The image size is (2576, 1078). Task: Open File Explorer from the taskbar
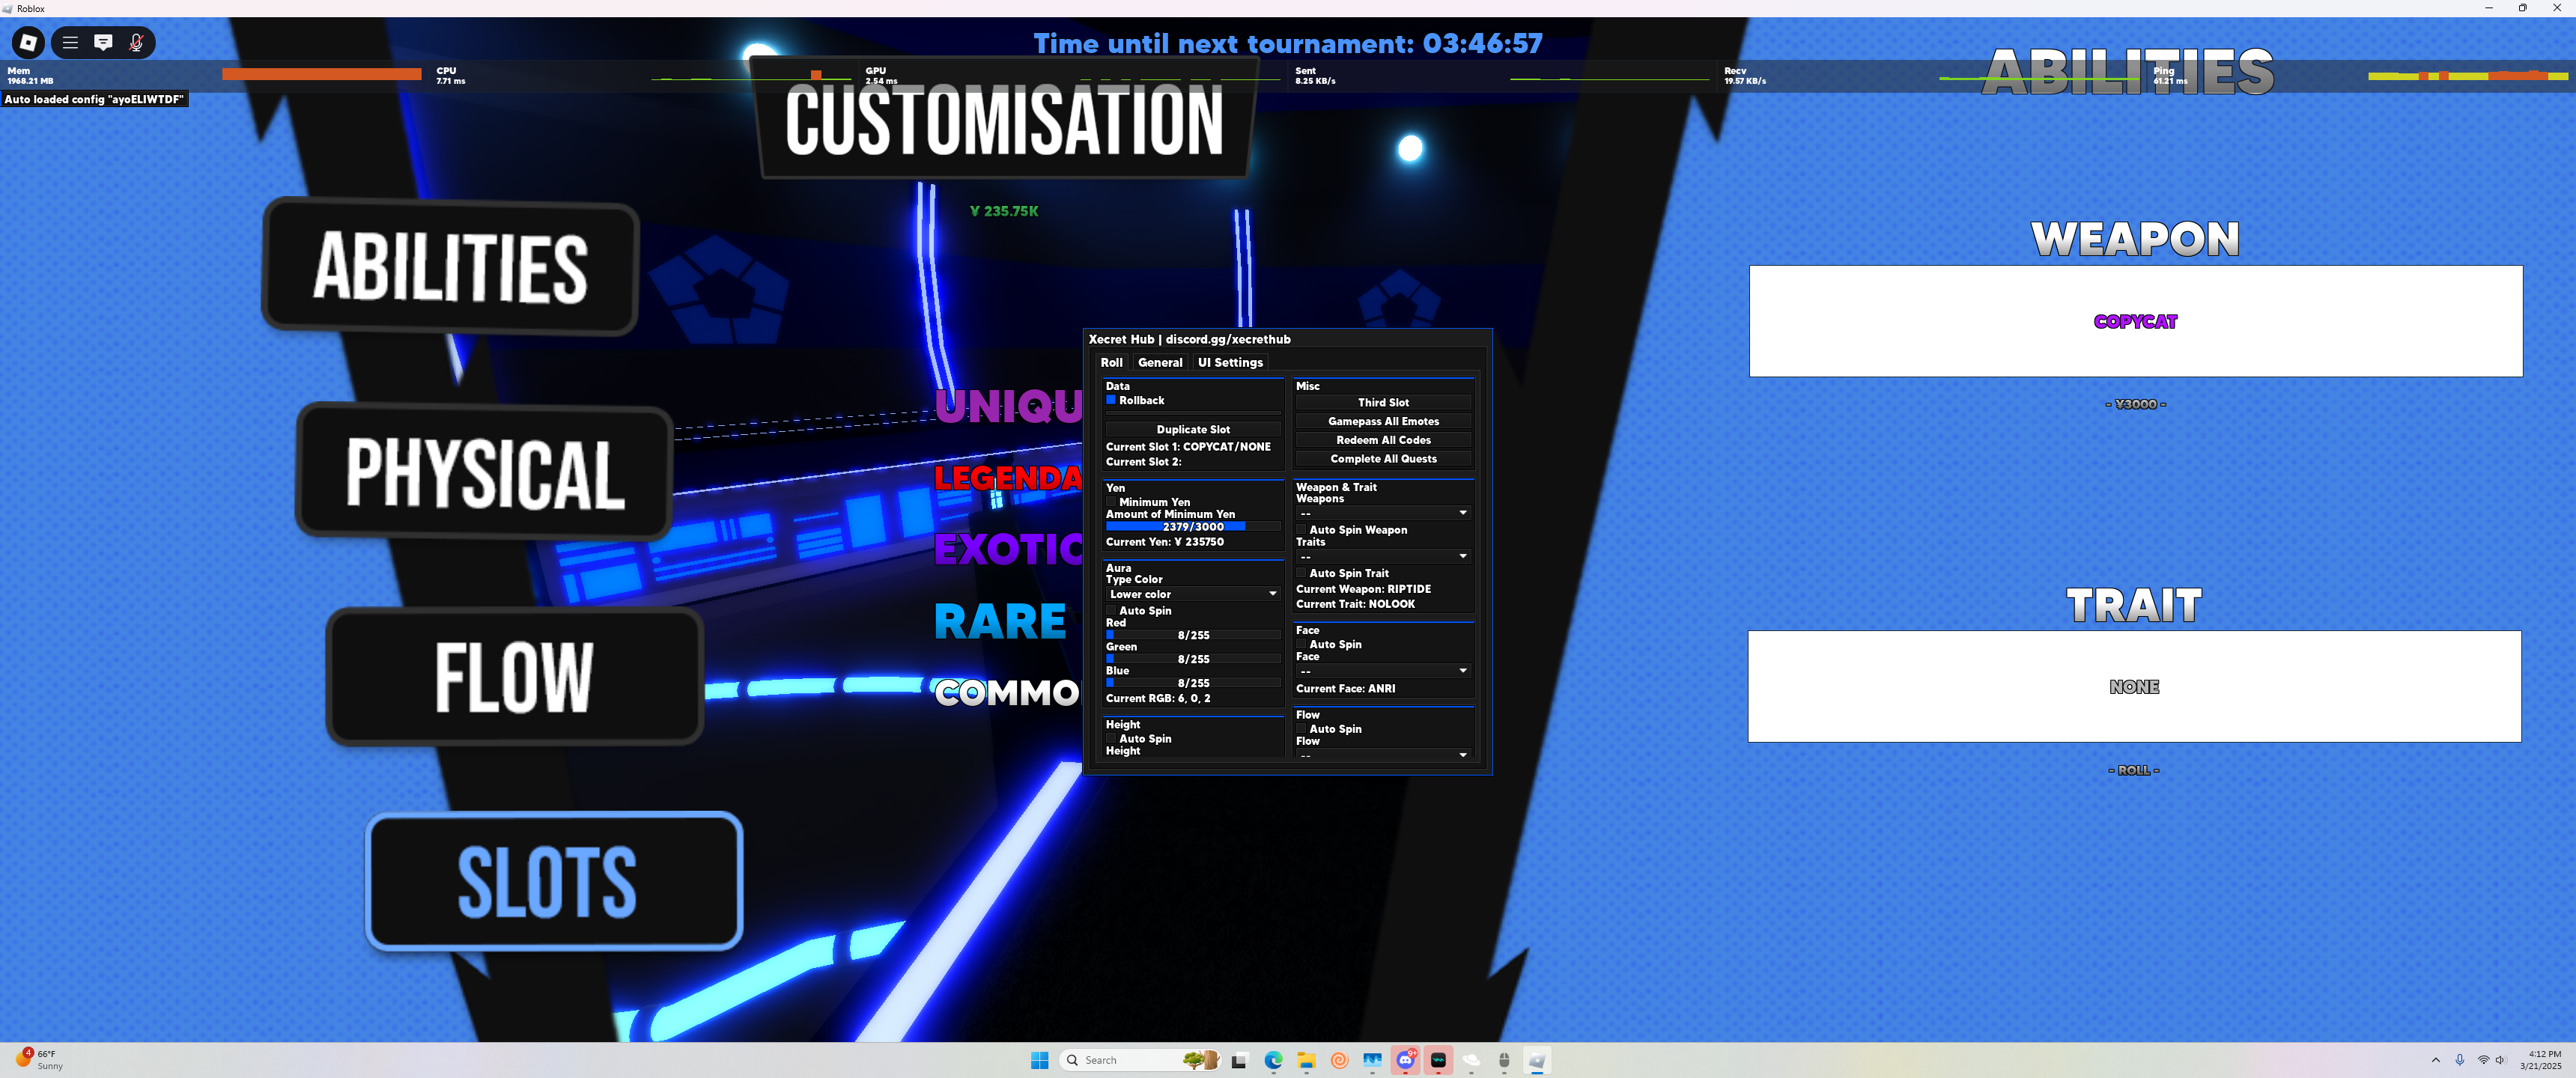pos(1306,1060)
